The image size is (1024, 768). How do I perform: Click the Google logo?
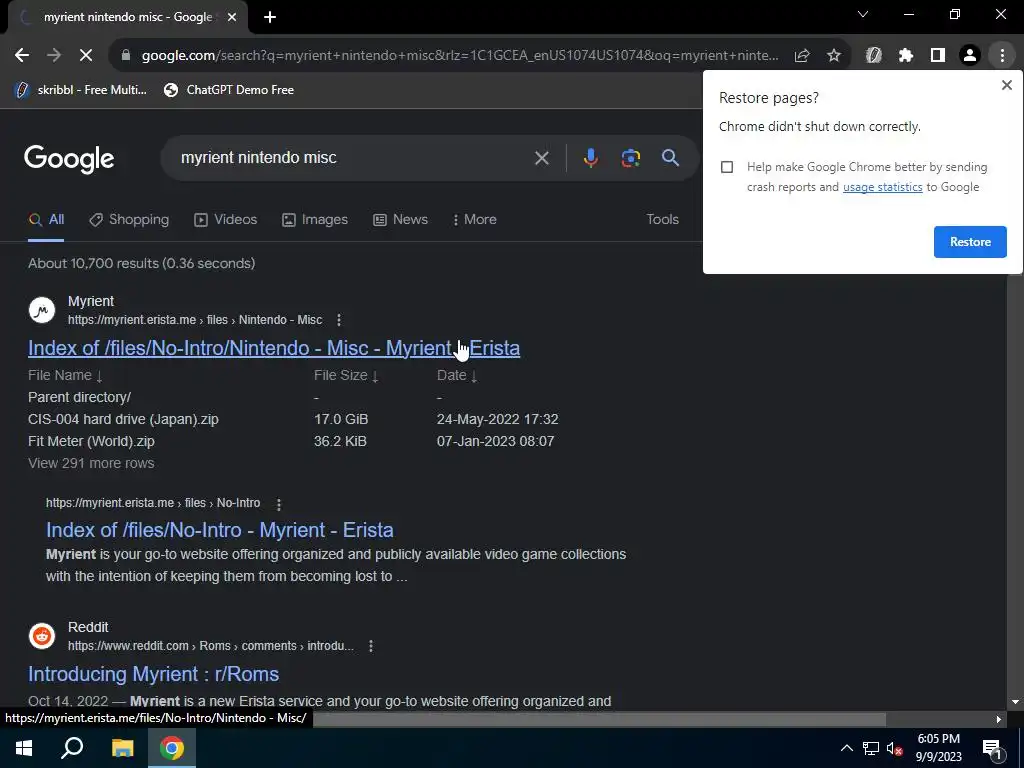(x=69, y=159)
